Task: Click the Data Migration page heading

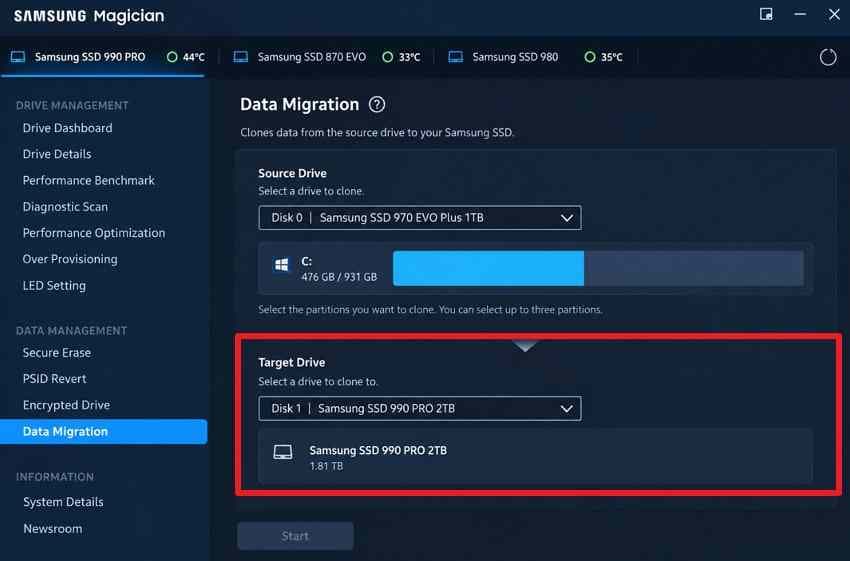Action: point(299,105)
